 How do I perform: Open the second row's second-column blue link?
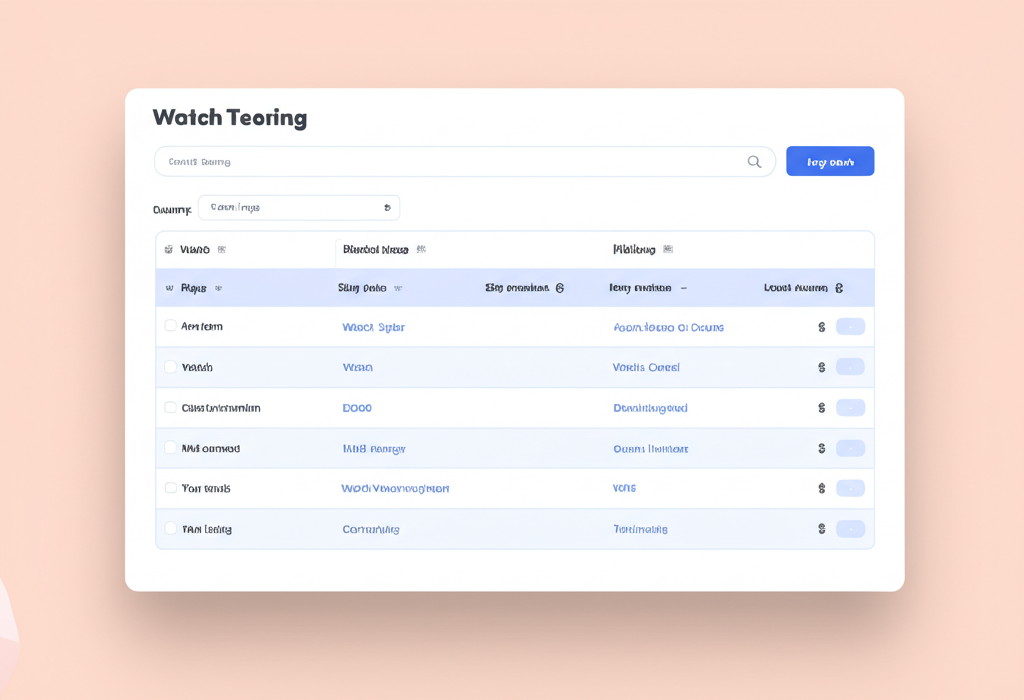pyautogui.click(x=358, y=368)
